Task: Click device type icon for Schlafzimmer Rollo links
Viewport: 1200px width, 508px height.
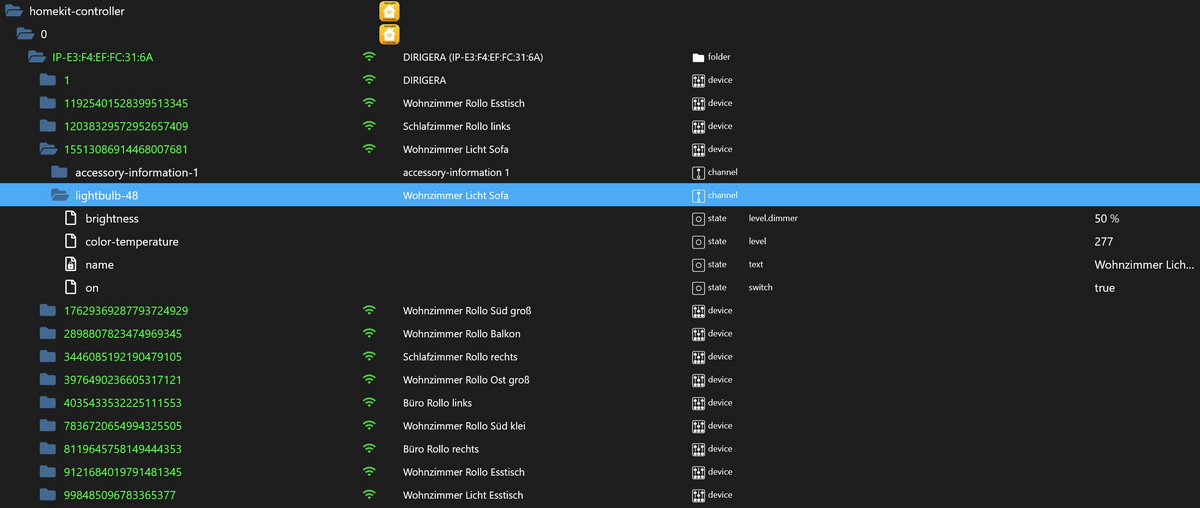Action: coord(699,127)
